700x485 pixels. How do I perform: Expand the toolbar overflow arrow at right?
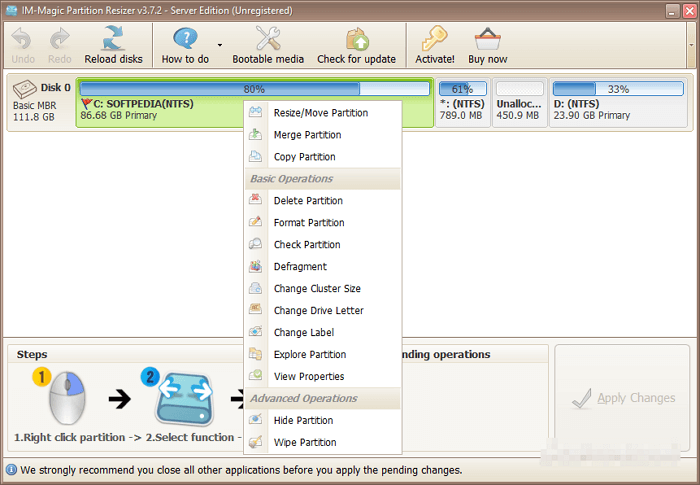click(691, 45)
